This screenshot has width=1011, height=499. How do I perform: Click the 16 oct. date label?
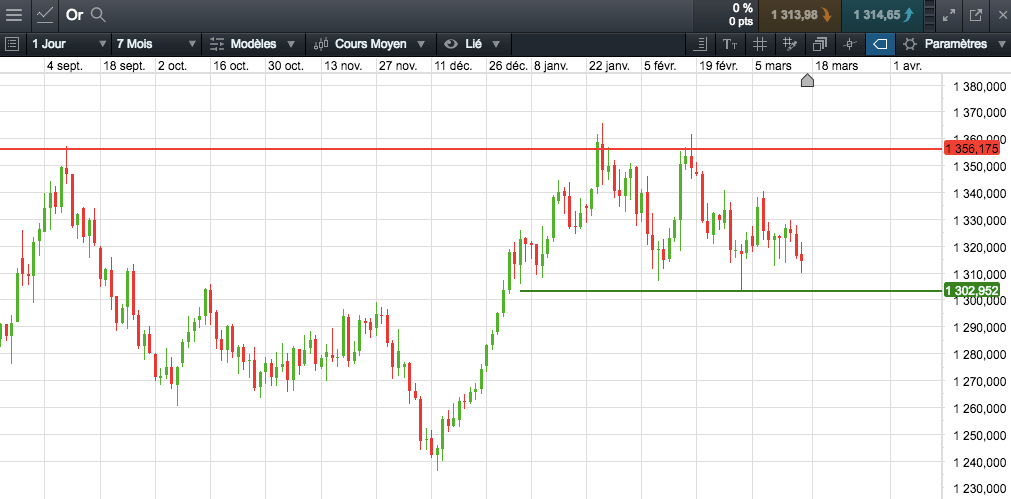pyautogui.click(x=230, y=66)
